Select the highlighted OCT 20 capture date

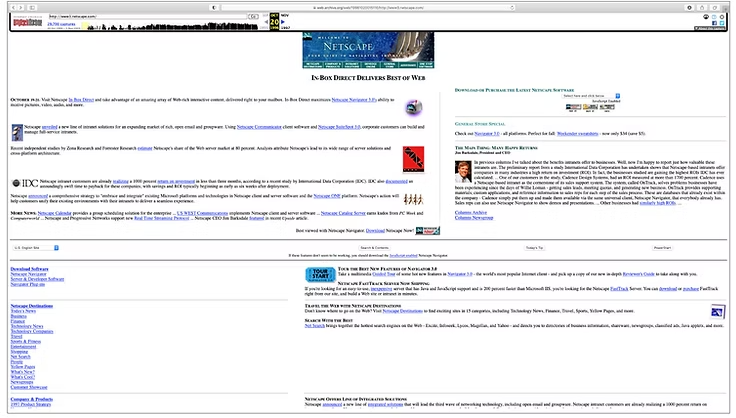click(x=275, y=22)
